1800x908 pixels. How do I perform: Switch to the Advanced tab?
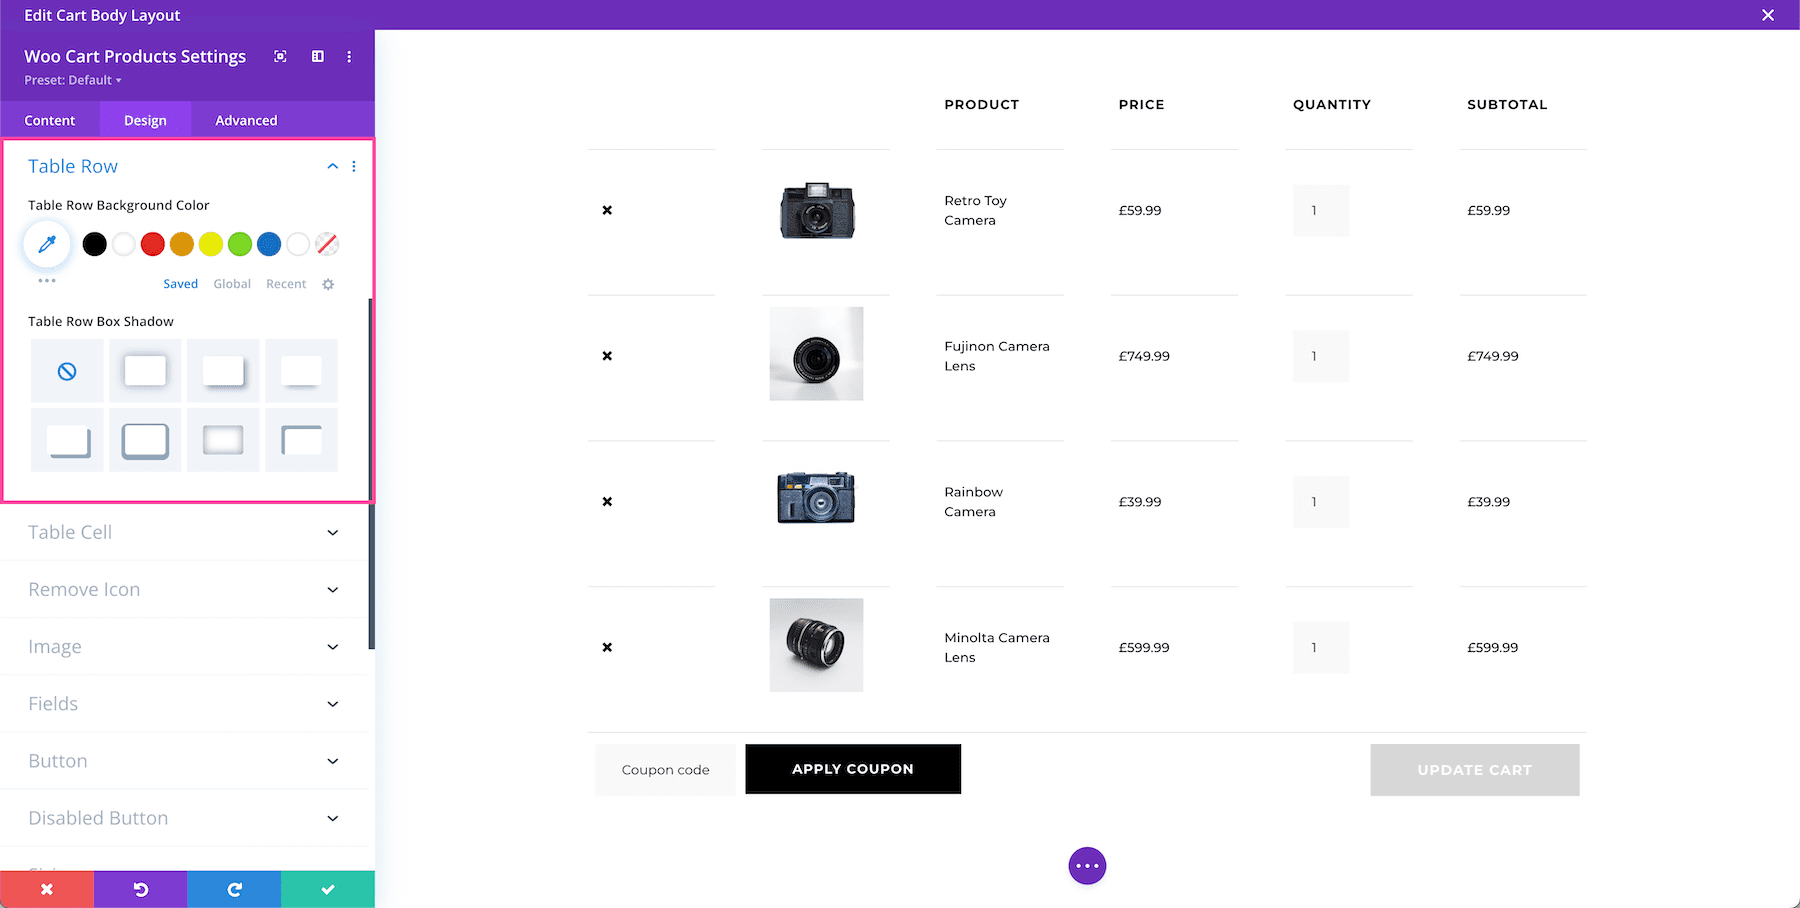point(245,120)
